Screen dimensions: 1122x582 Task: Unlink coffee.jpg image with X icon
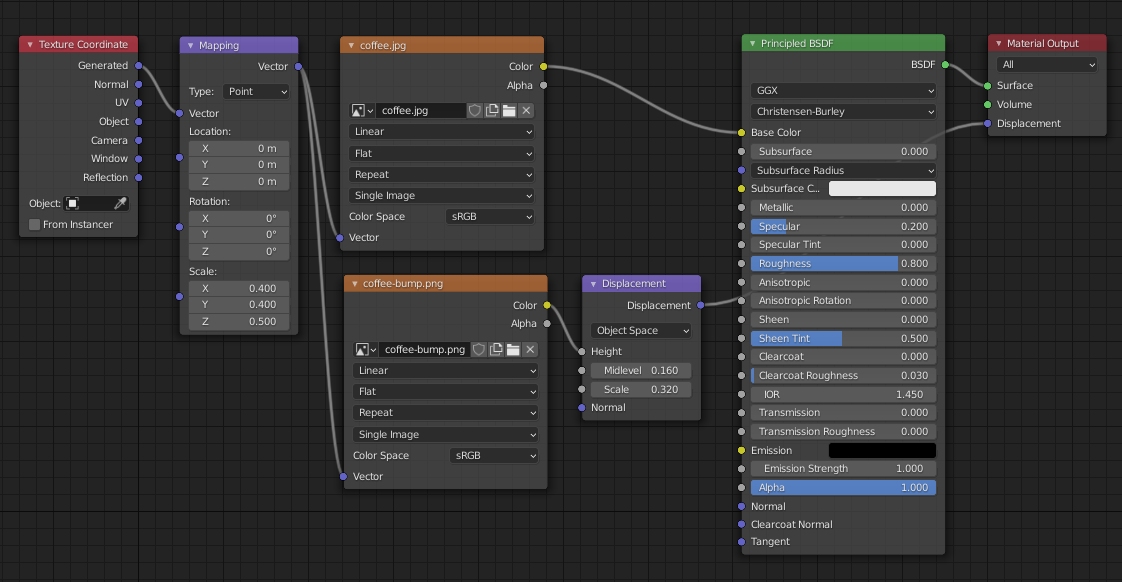click(x=526, y=110)
